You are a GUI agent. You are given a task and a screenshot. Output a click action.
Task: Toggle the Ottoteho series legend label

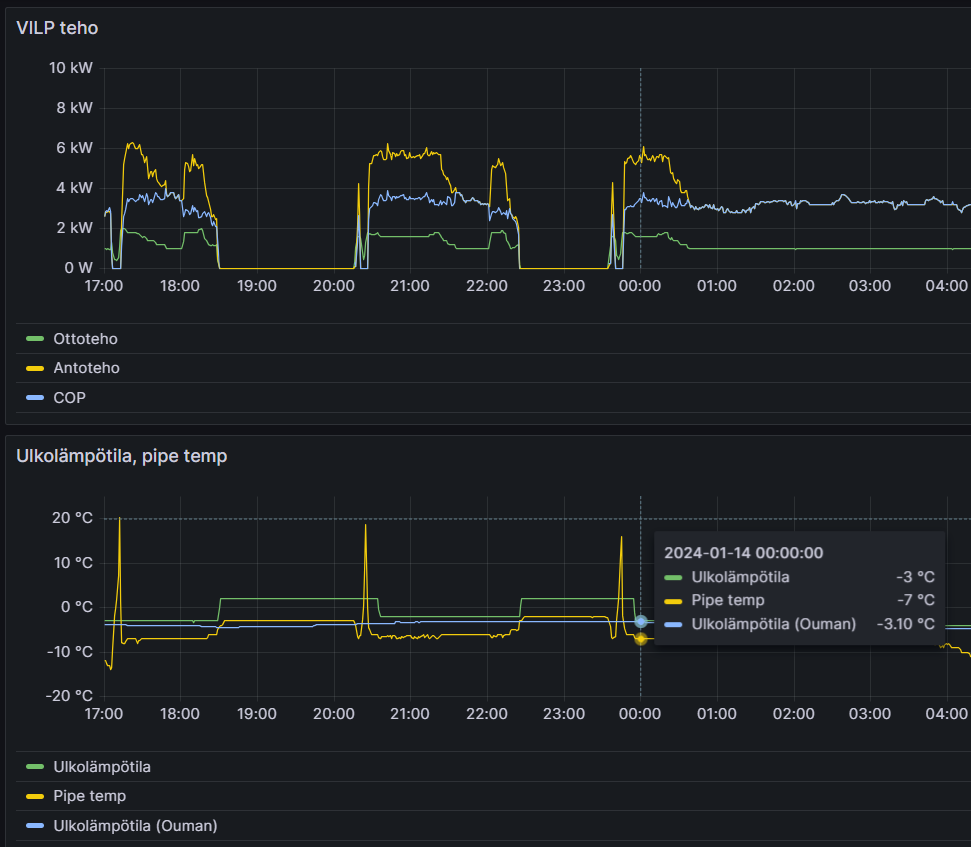[85, 339]
